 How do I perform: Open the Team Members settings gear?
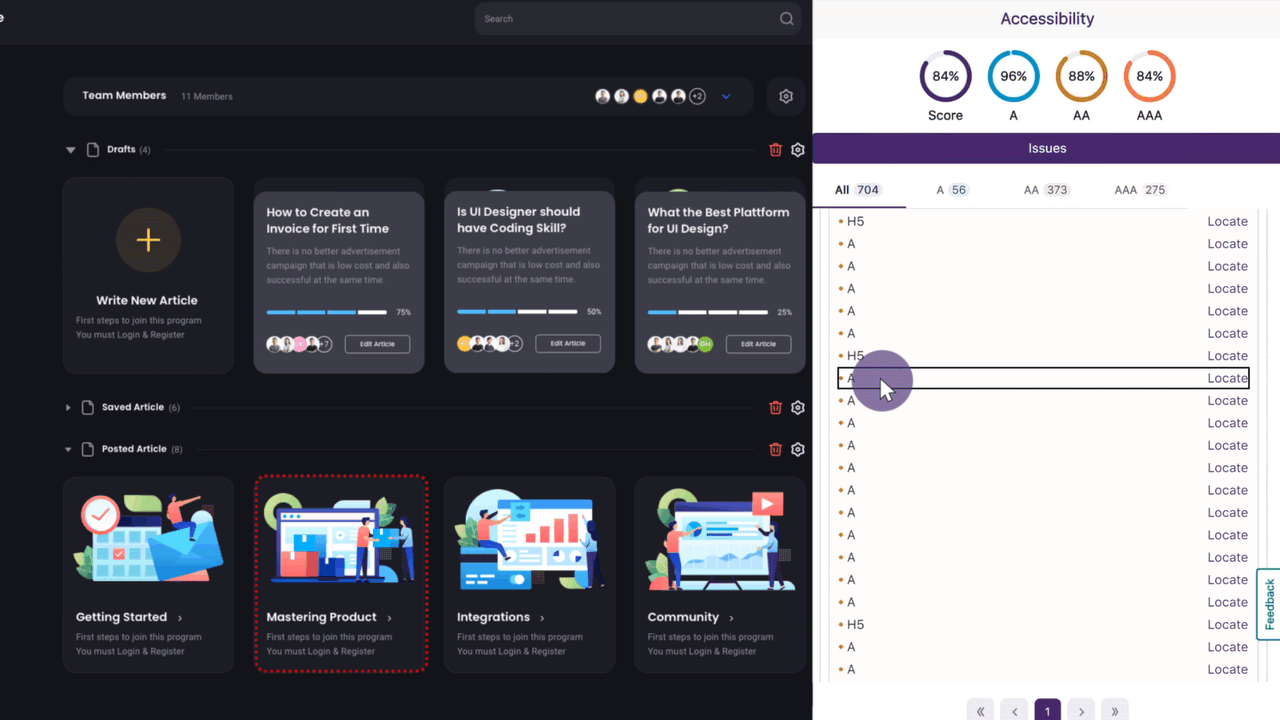pos(785,96)
